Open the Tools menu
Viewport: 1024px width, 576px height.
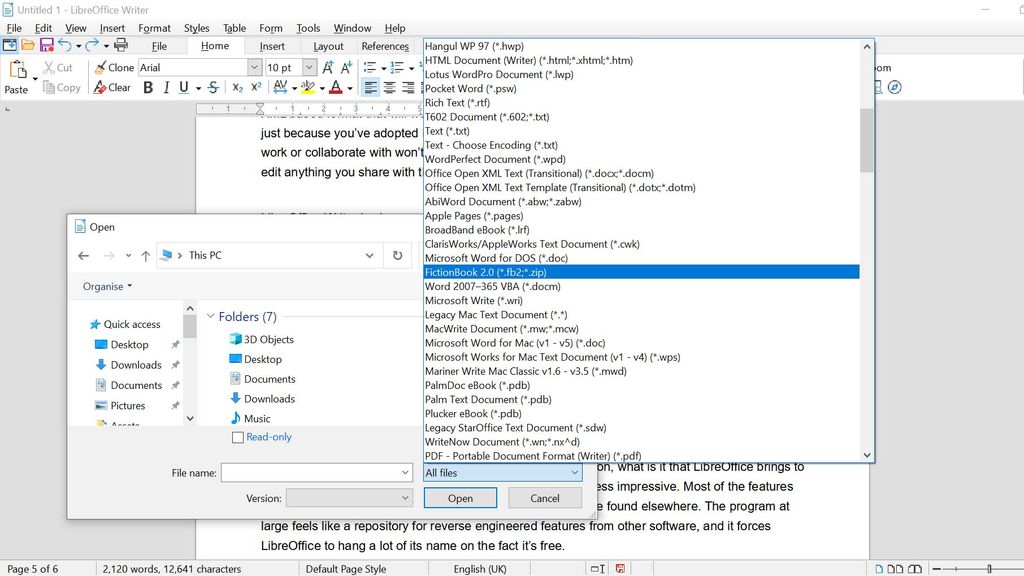tap(308, 28)
